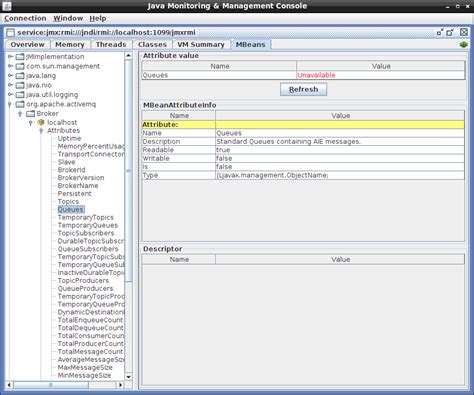Click the java.nio folder icon

point(20,85)
